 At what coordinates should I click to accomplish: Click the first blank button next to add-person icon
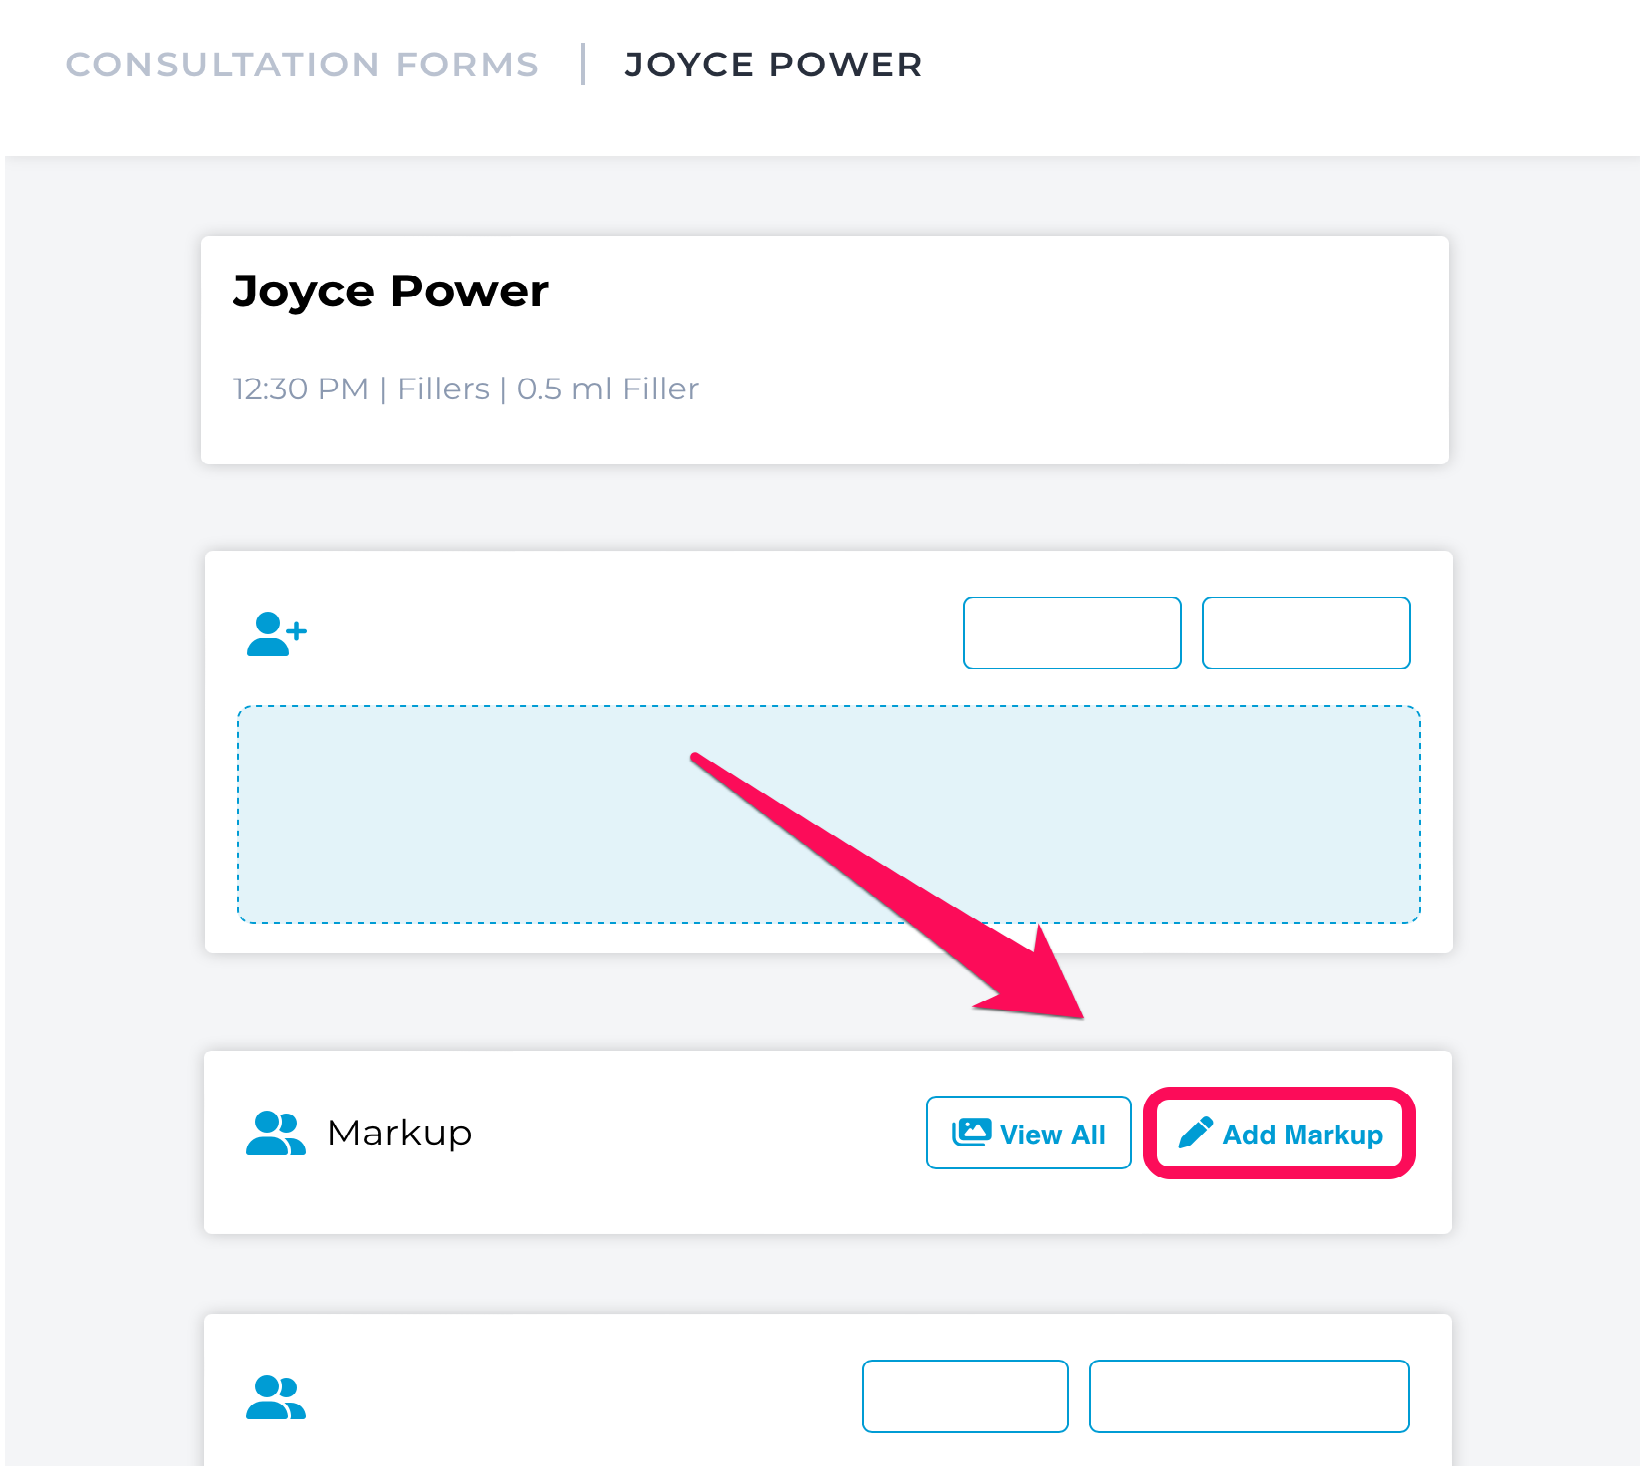click(x=1072, y=633)
